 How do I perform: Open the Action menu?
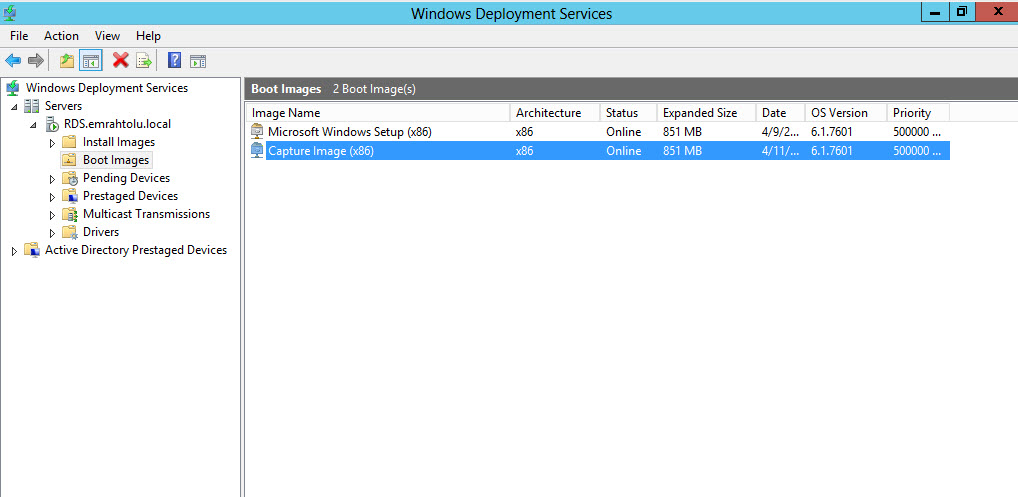tap(61, 36)
